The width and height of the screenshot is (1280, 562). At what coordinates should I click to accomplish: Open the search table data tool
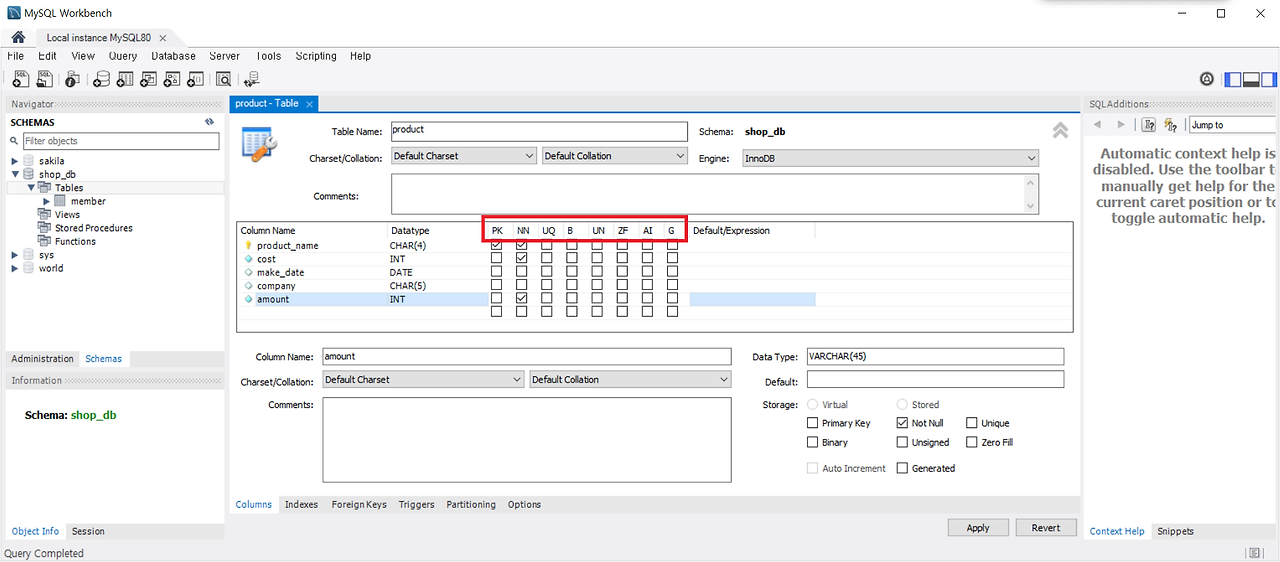click(x=224, y=79)
